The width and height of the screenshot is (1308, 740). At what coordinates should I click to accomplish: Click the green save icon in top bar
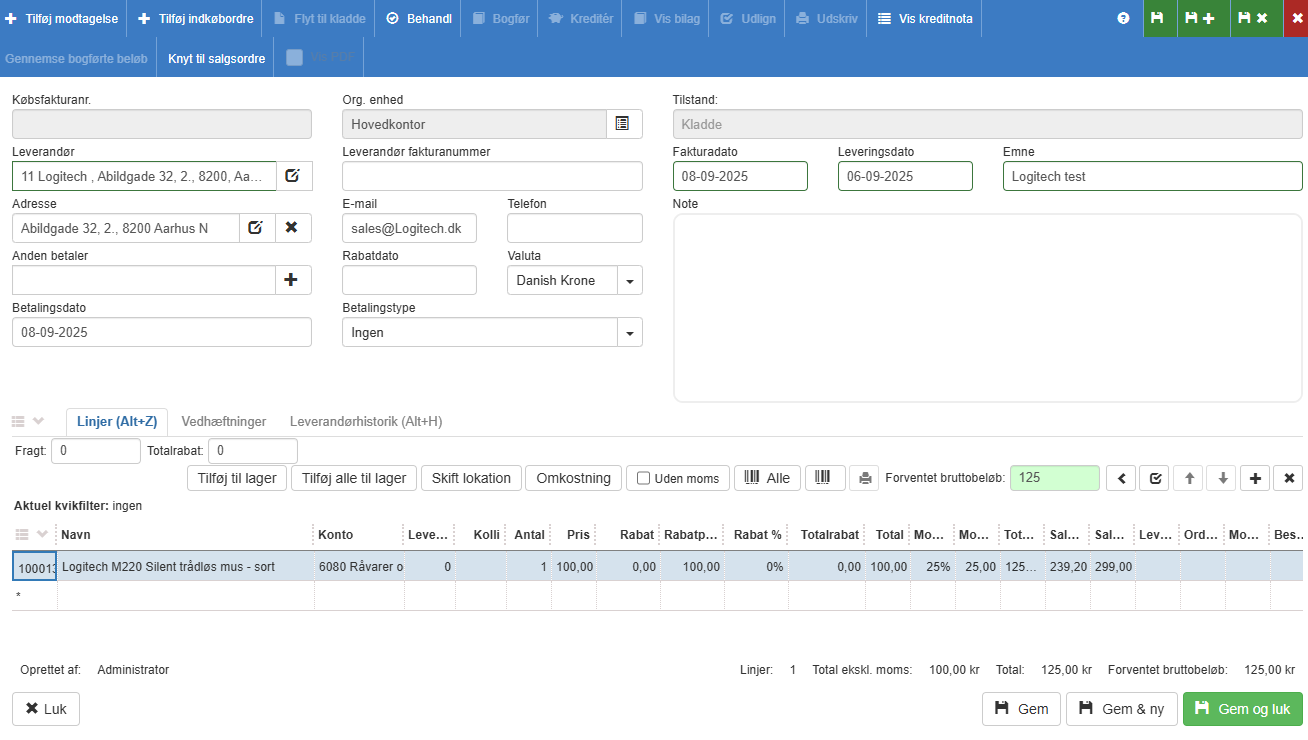coord(1160,18)
